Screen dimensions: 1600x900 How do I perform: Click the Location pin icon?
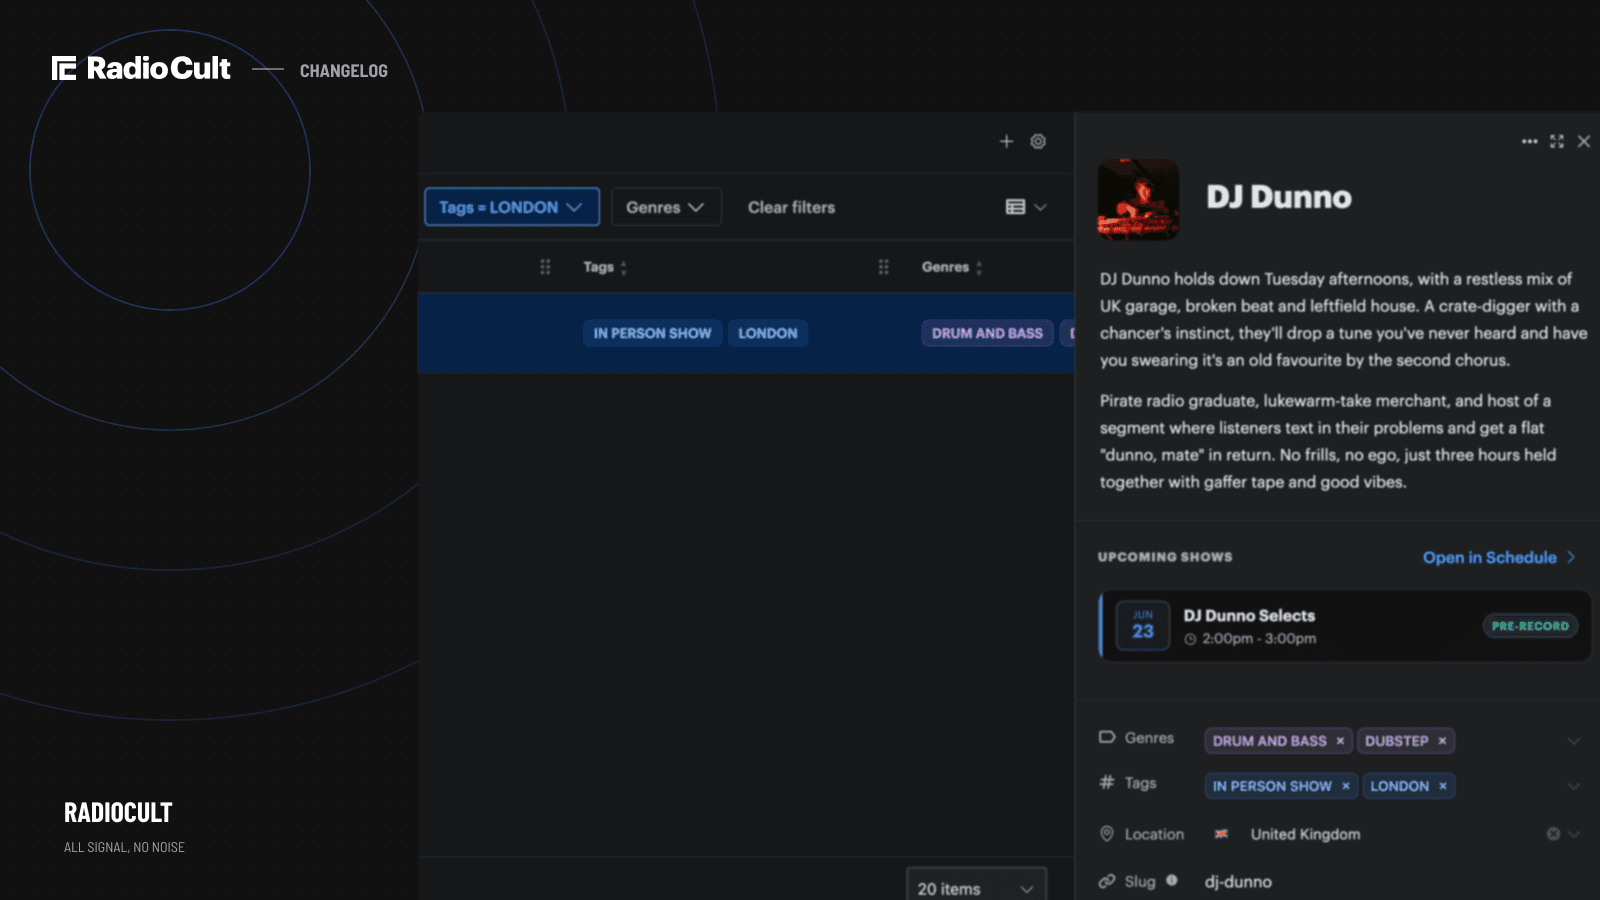pos(1107,834)
